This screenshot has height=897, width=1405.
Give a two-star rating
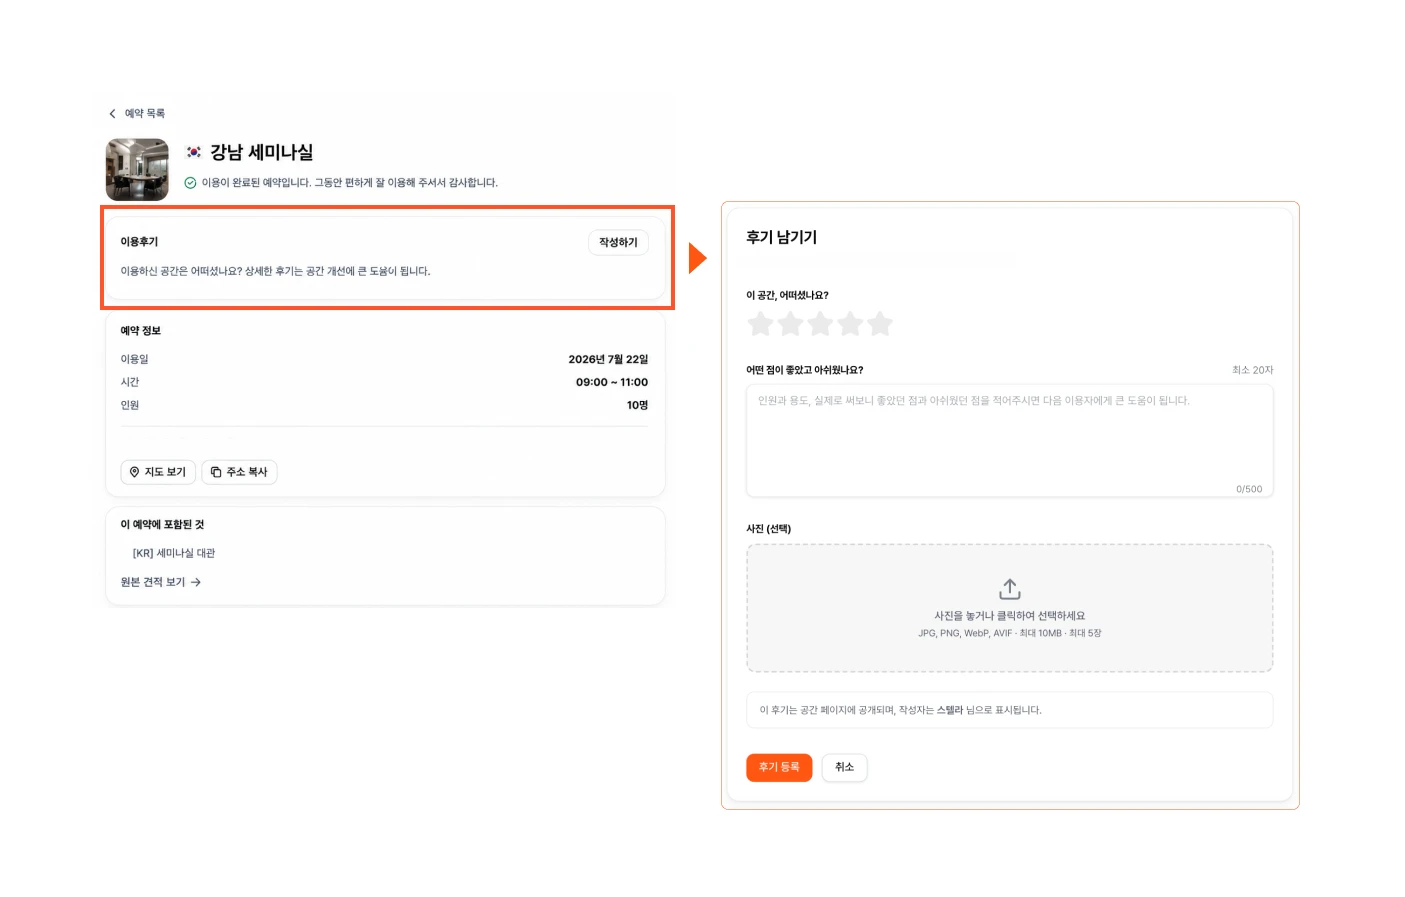coord(791,324)
